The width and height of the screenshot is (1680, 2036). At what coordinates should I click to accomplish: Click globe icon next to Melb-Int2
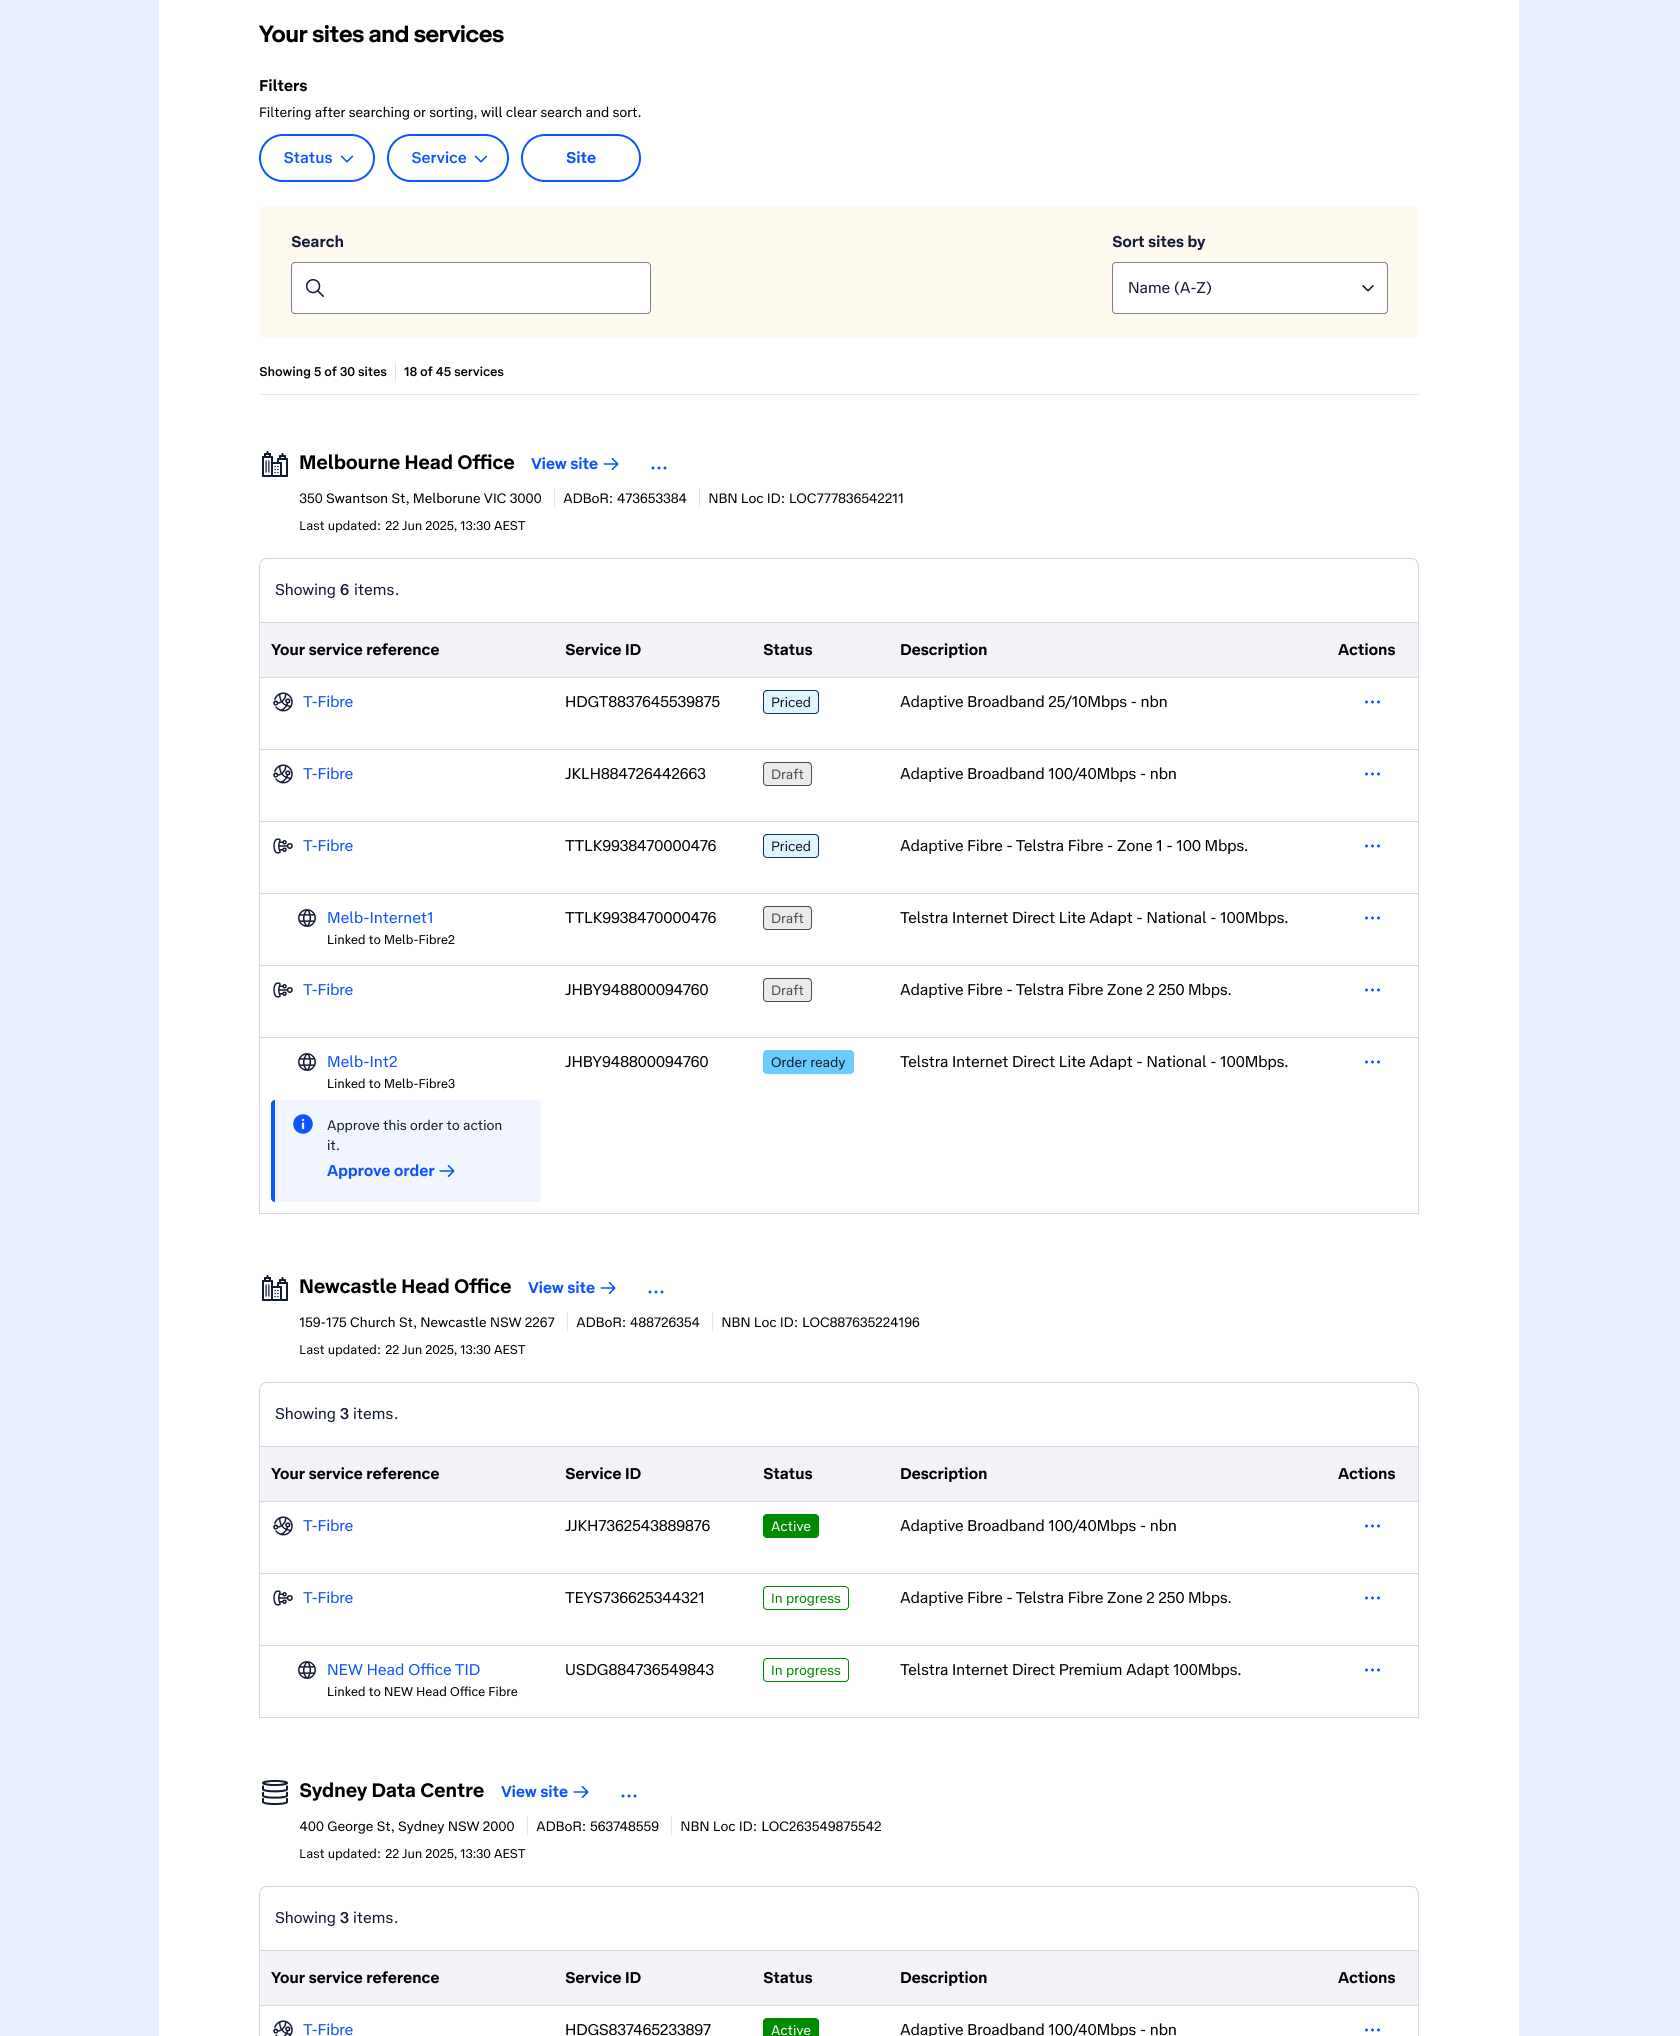click(307, 1062)
